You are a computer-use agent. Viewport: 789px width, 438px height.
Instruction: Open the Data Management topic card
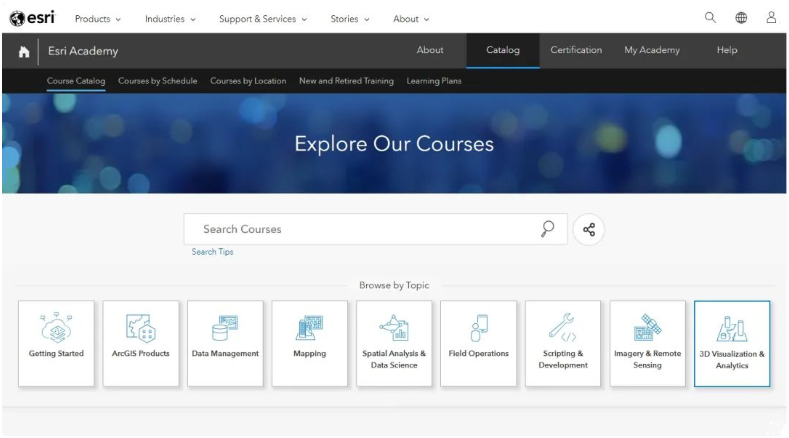[225, 343]
